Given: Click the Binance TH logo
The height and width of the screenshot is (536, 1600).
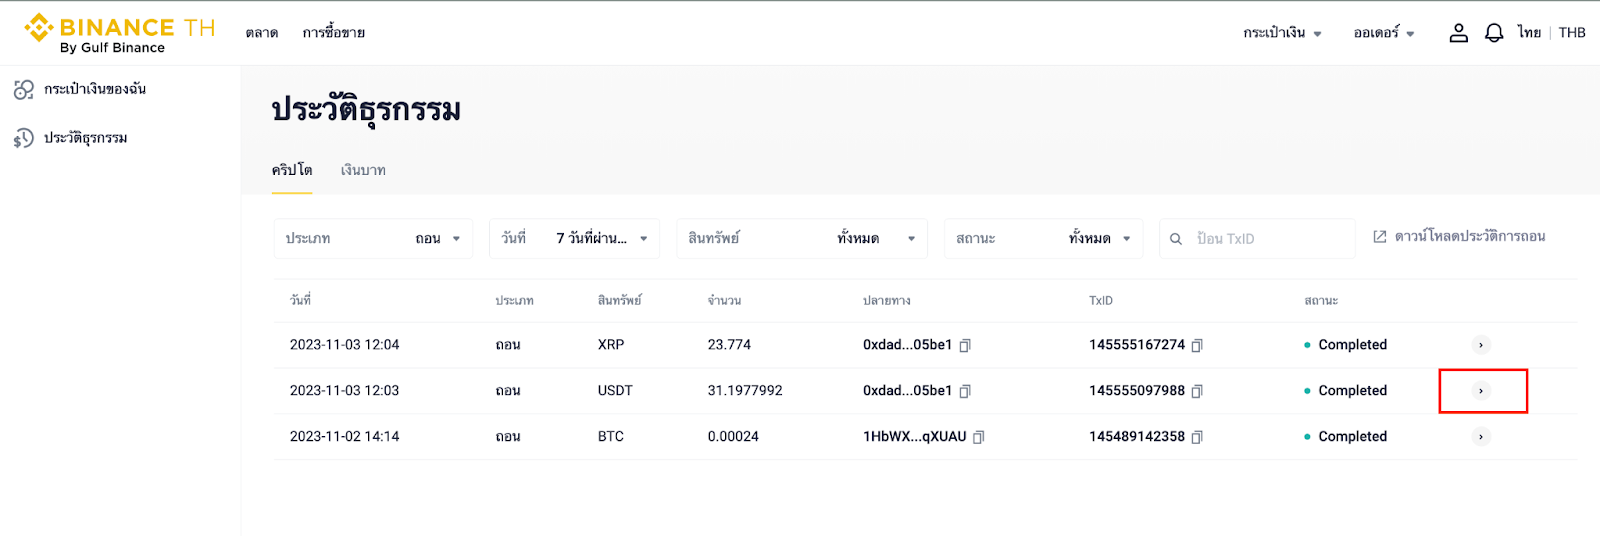Looking at the screenshot, I should (x=119, y=33).
